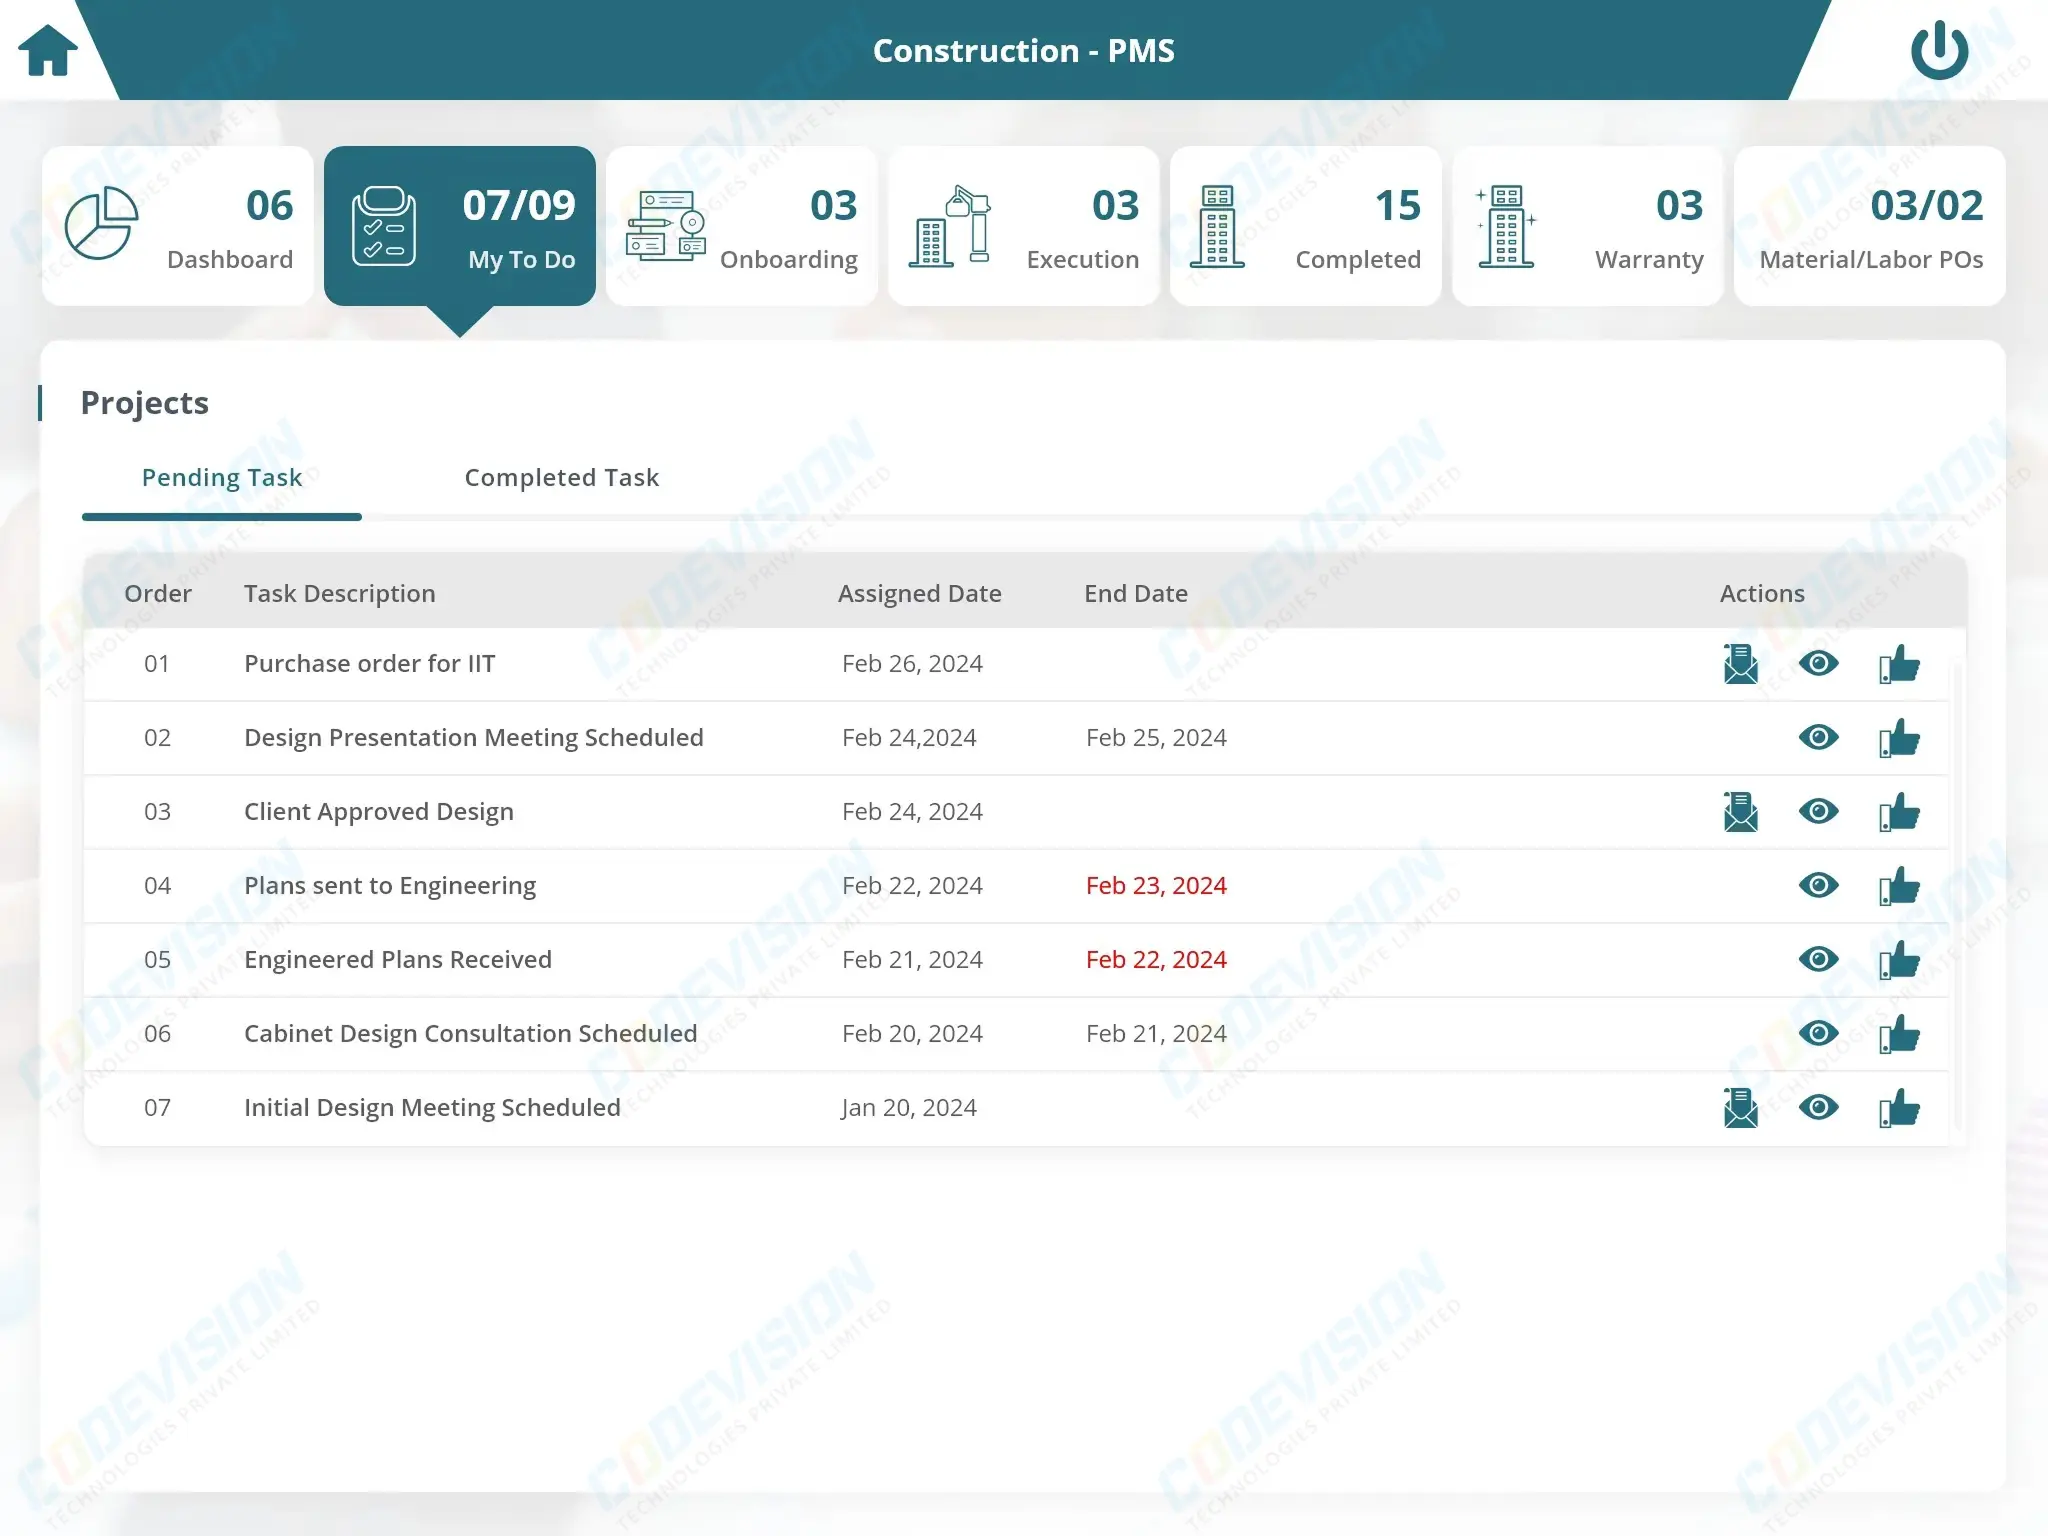Thumbs up Design Presentation Meeting Scheduled
2048x1536 pixels.
[1899, 738]
